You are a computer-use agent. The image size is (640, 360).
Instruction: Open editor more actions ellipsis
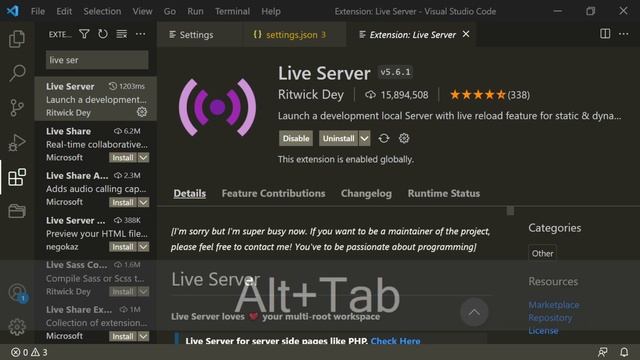pos(624,34)
